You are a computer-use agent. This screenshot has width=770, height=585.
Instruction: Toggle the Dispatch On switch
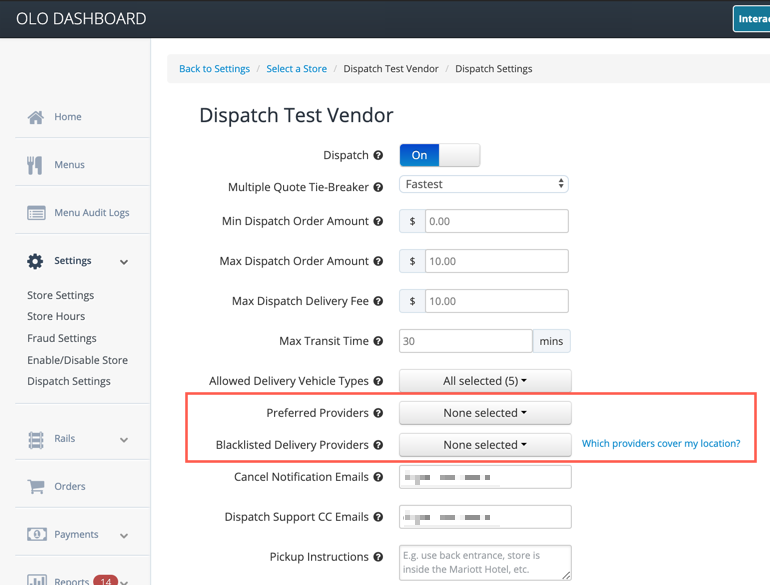(x=439, y=155)
